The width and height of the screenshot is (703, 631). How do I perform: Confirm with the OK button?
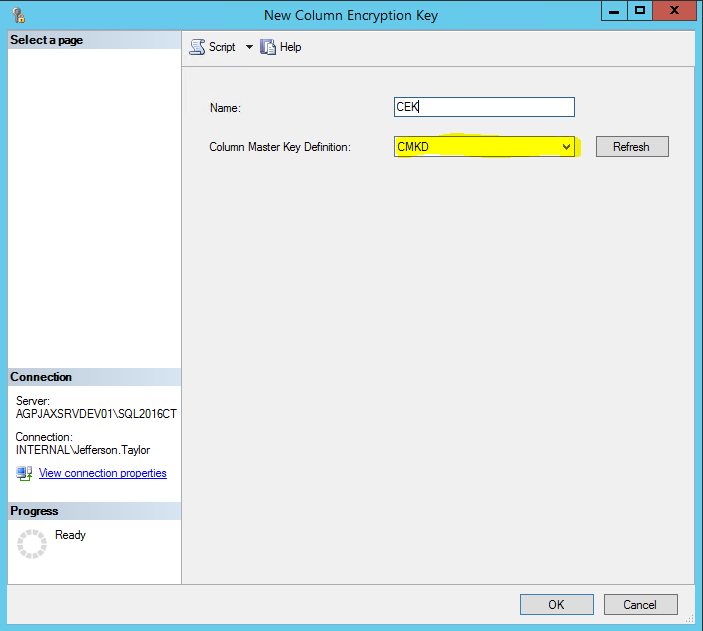(x=556, y=605)
